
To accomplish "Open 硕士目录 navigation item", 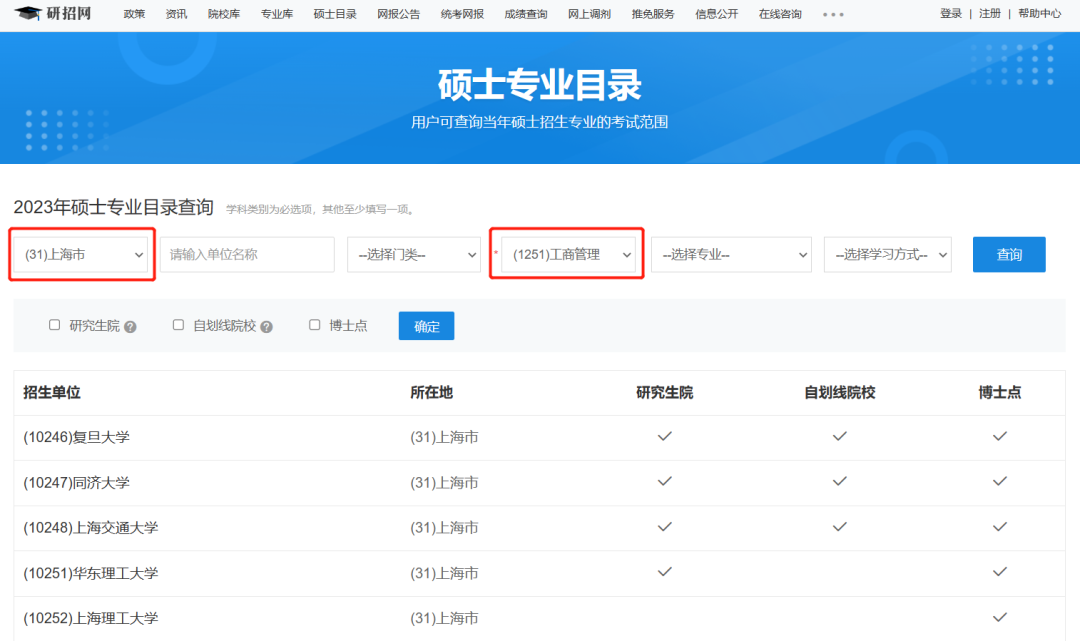I will pyautogui.click(x=335, y=14).
